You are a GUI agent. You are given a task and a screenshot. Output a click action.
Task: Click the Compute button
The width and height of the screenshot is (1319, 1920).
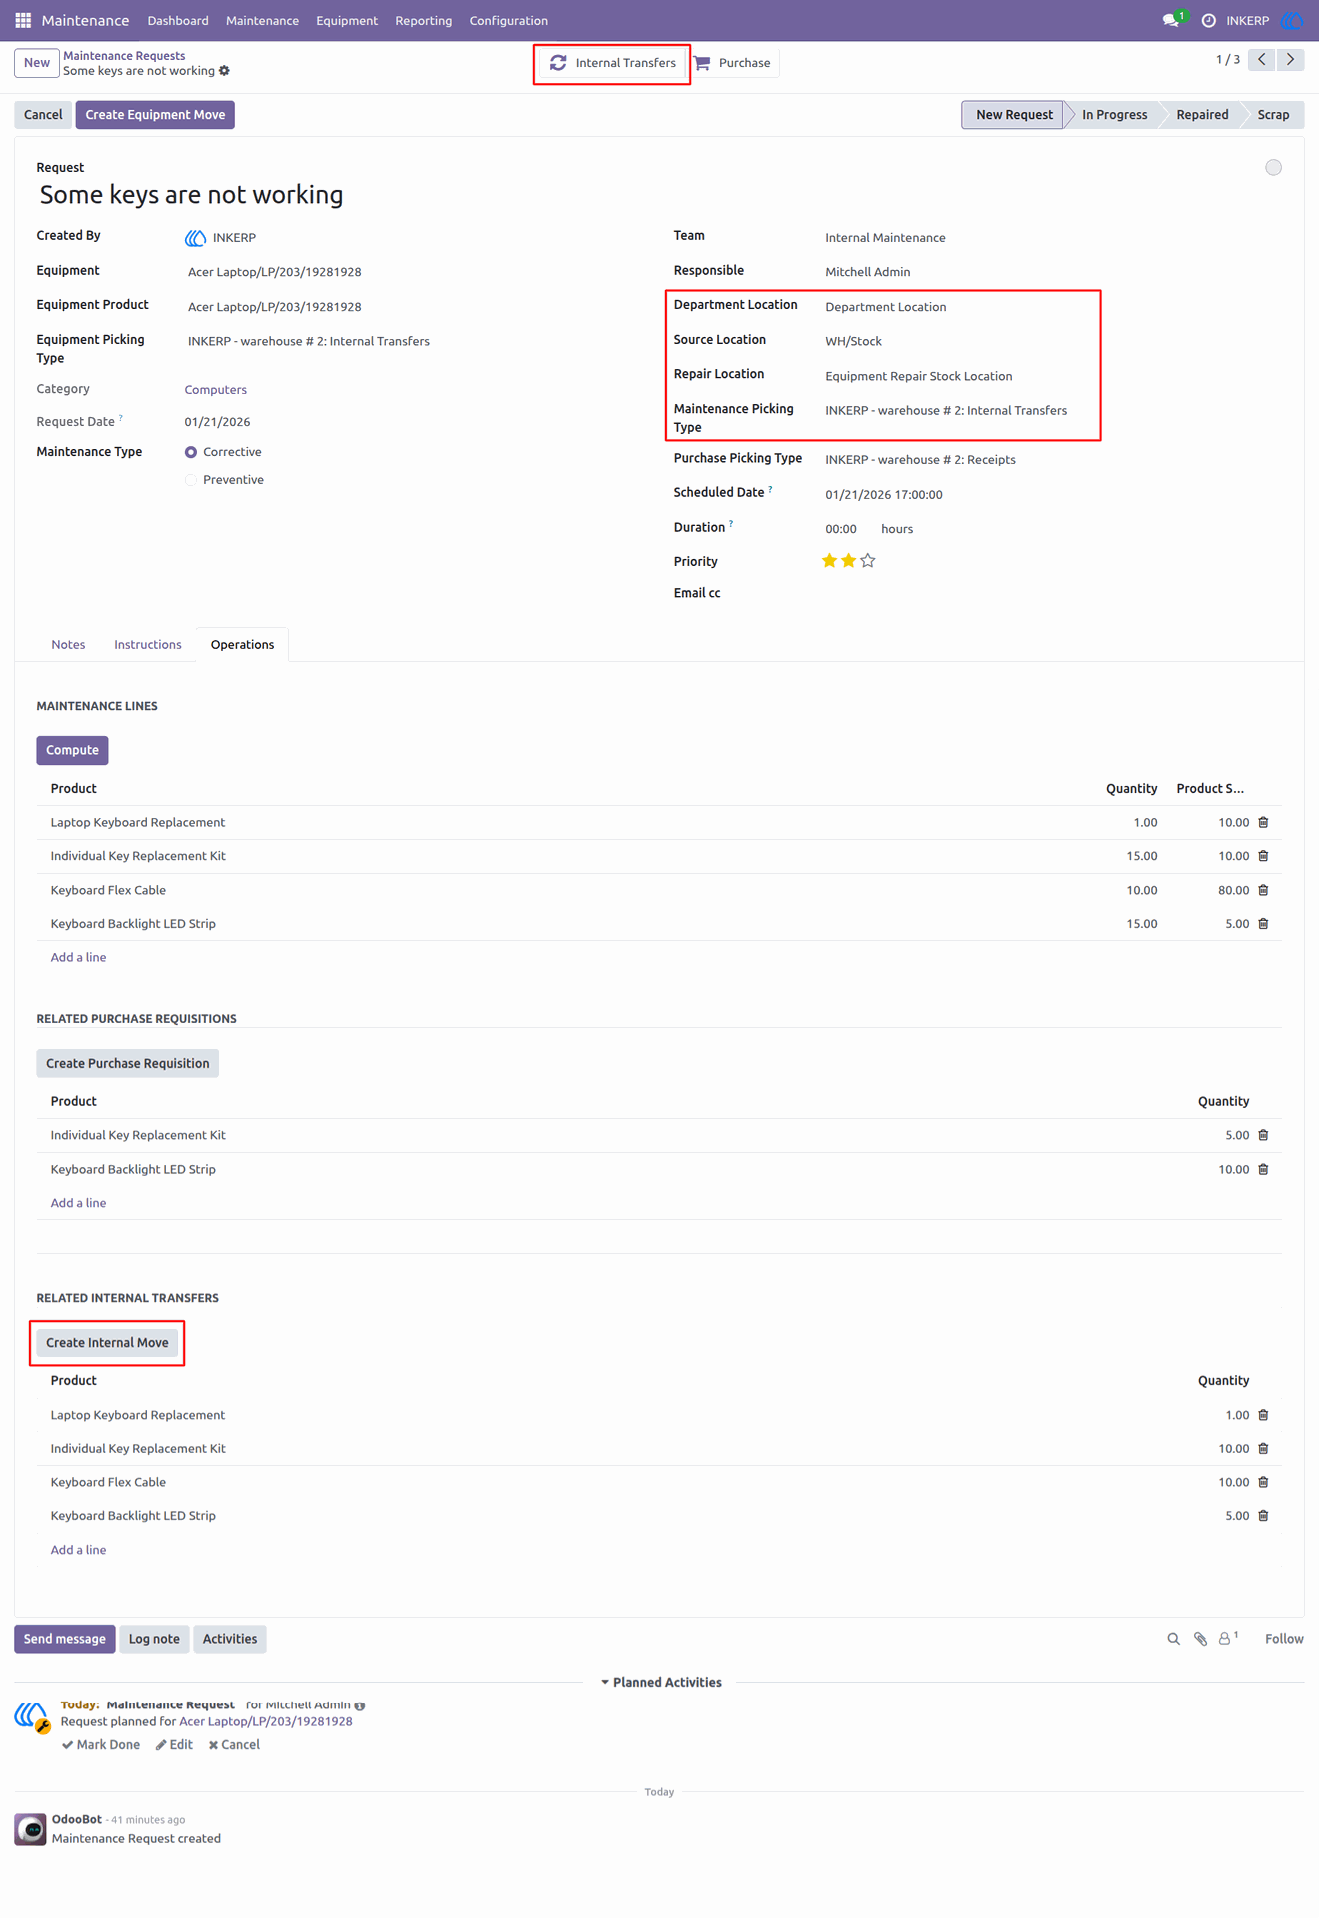point(72,750)
